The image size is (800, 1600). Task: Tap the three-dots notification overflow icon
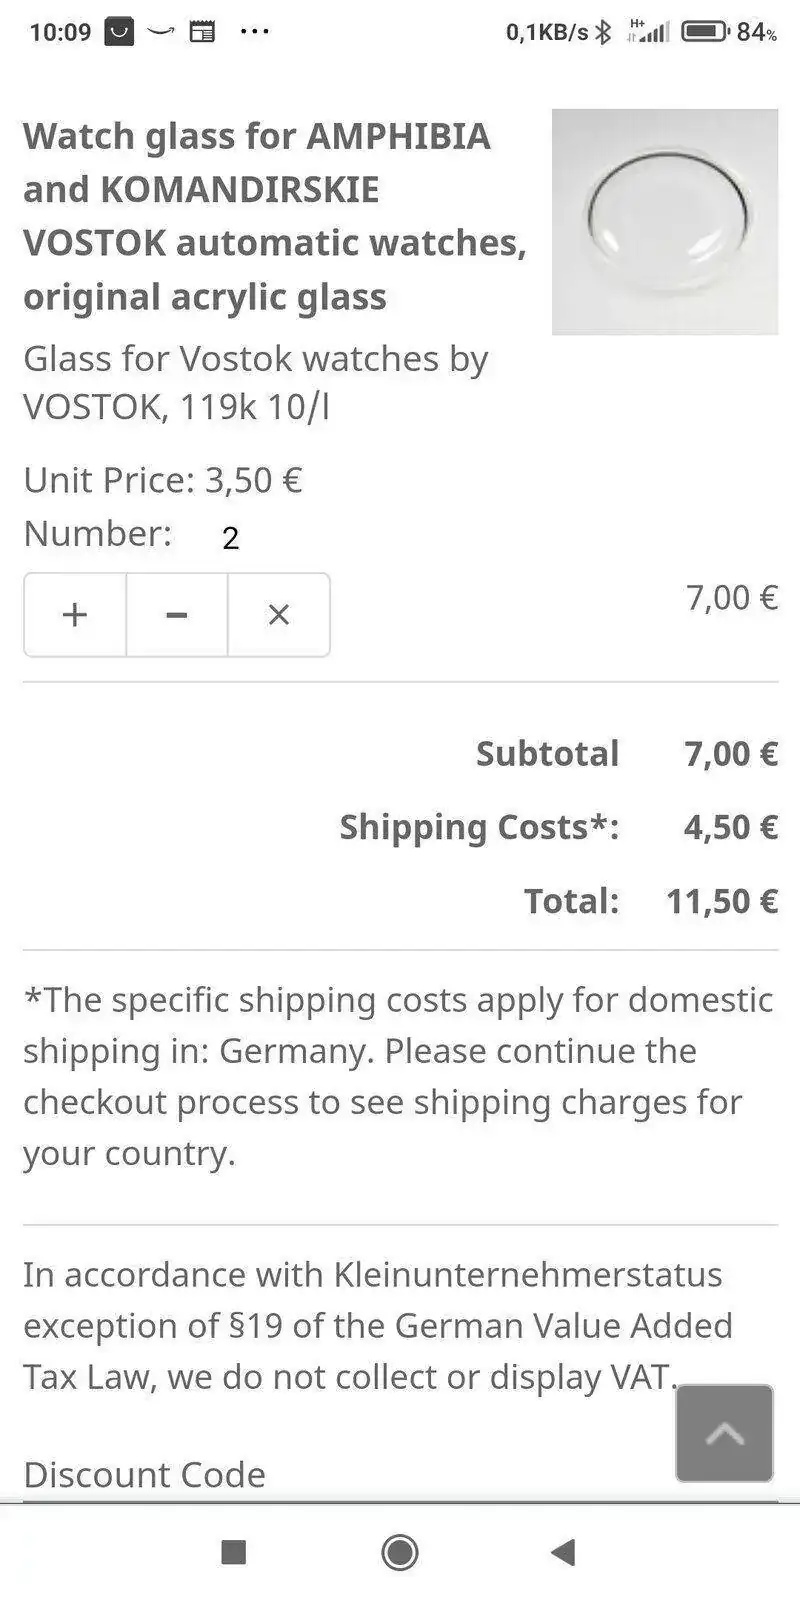pyautogui.click(x=255, y=32)
